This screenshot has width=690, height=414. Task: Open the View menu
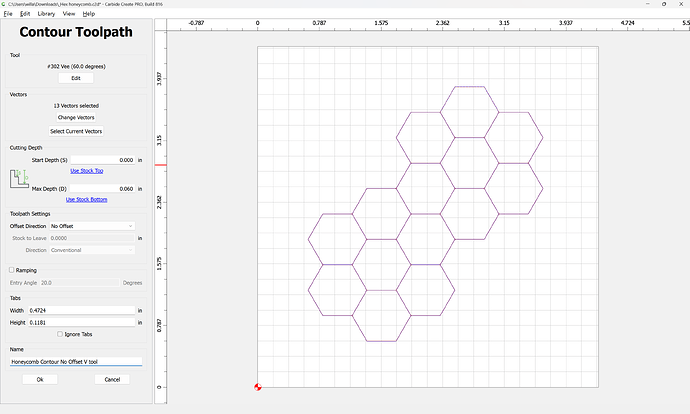click(69, 14)
